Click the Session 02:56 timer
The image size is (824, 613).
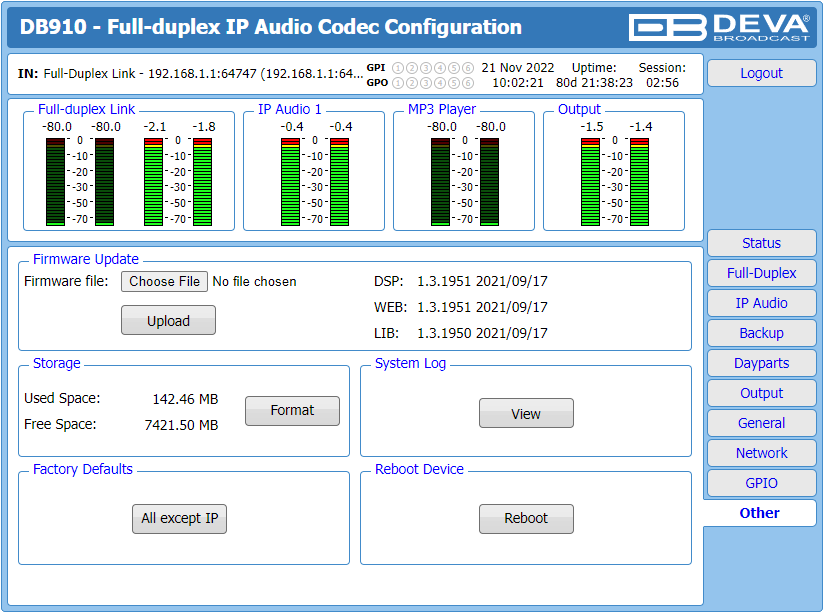click(x=662, y=83)
